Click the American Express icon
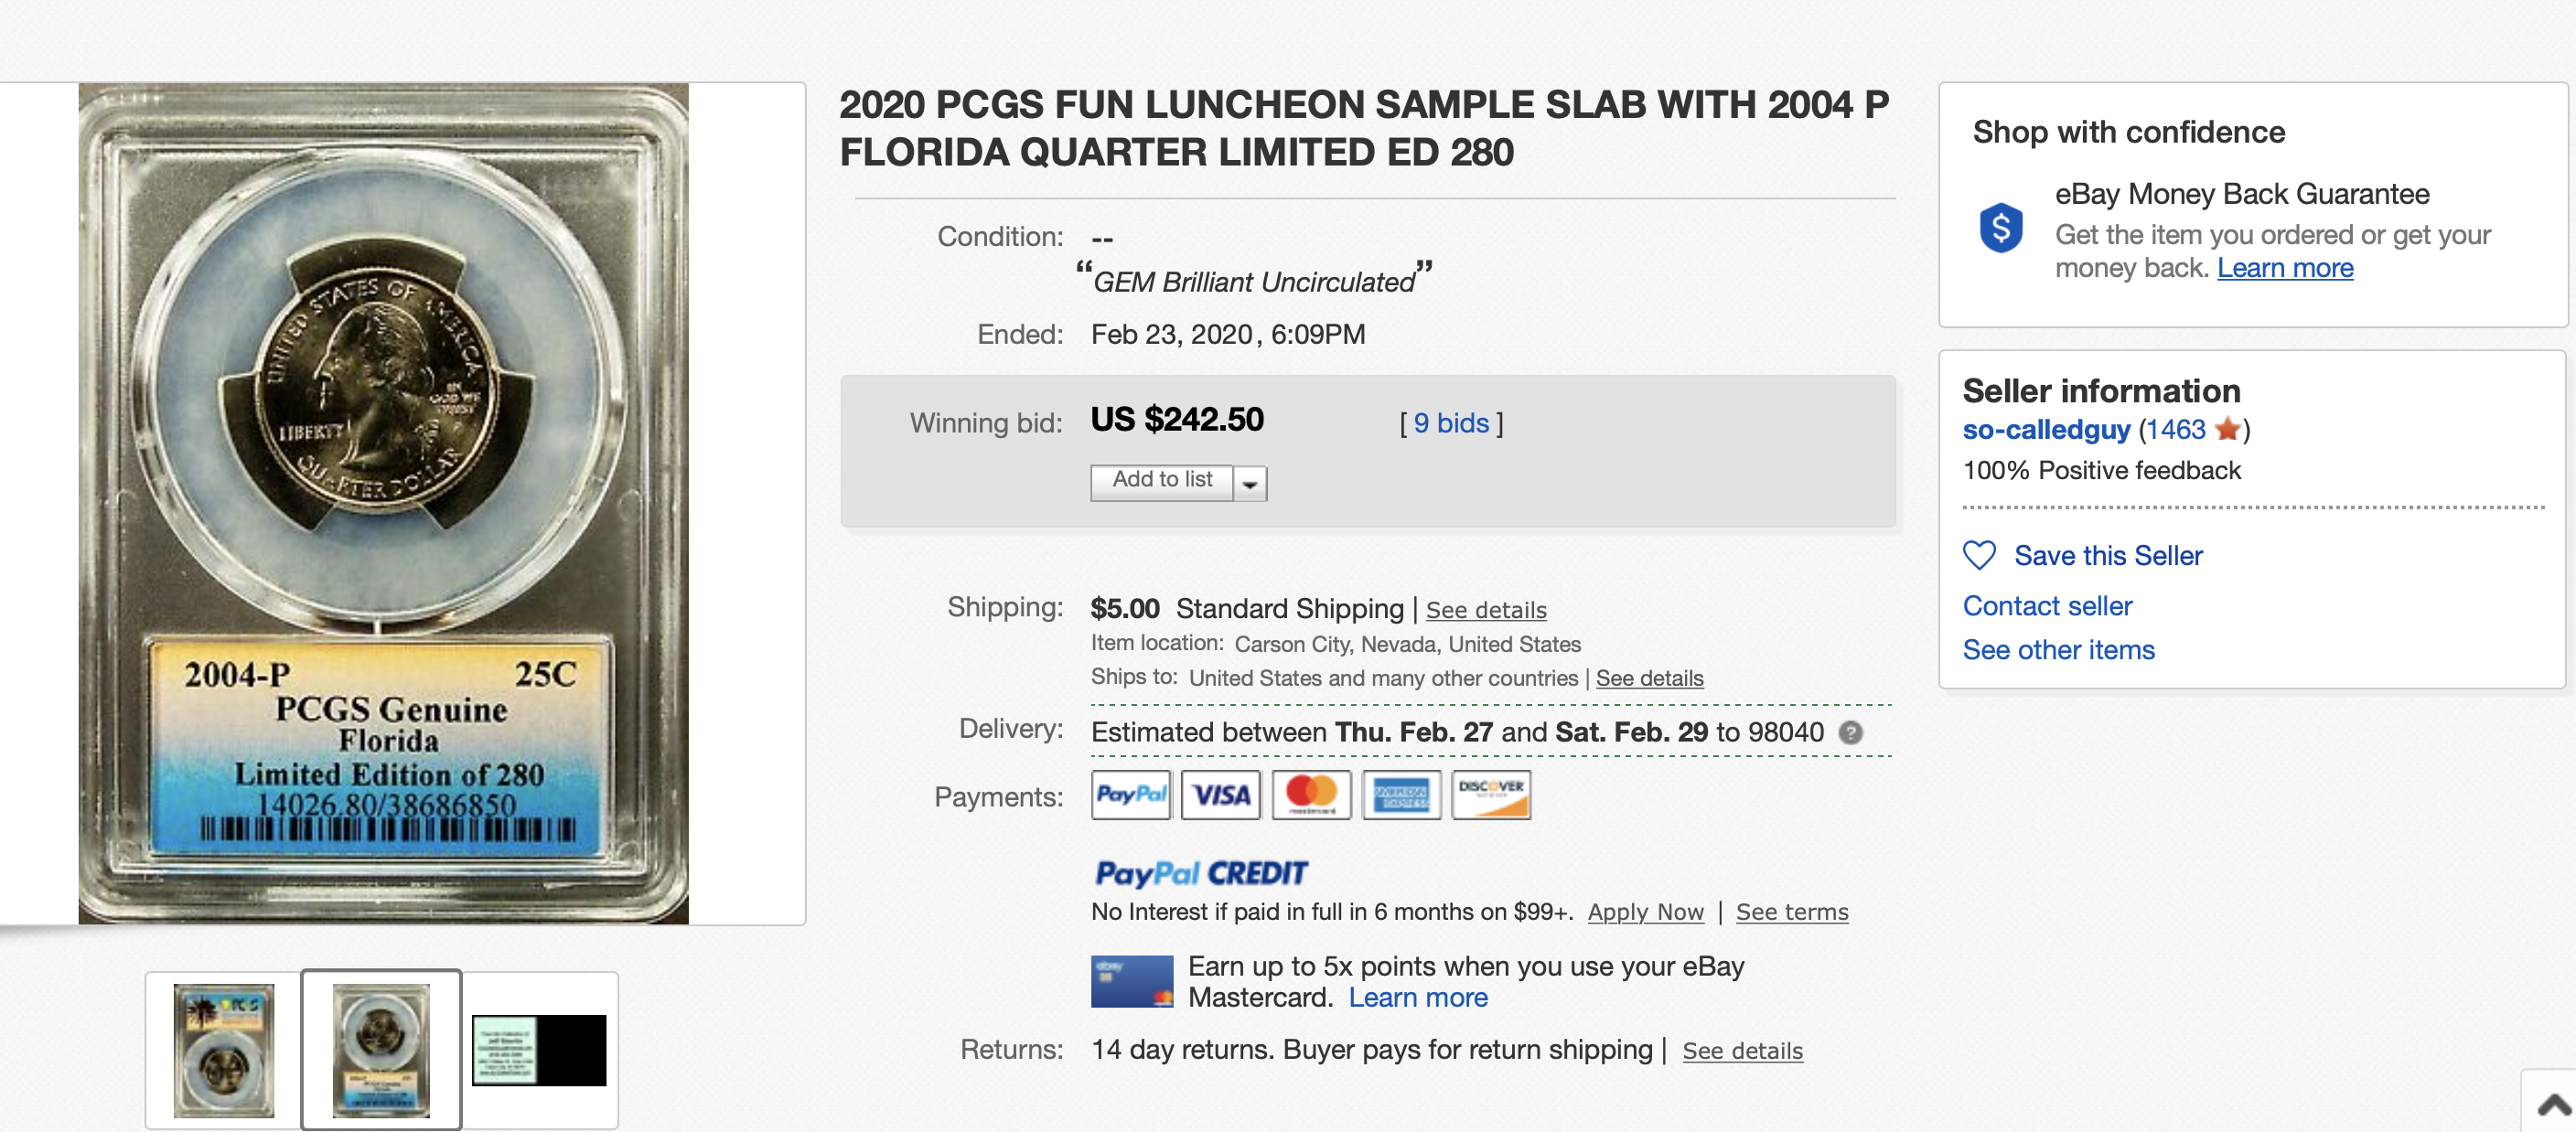Image resolution: width=2576 pixels, height=1132 pixels. pyautogui.click(x=1400, y=795)
